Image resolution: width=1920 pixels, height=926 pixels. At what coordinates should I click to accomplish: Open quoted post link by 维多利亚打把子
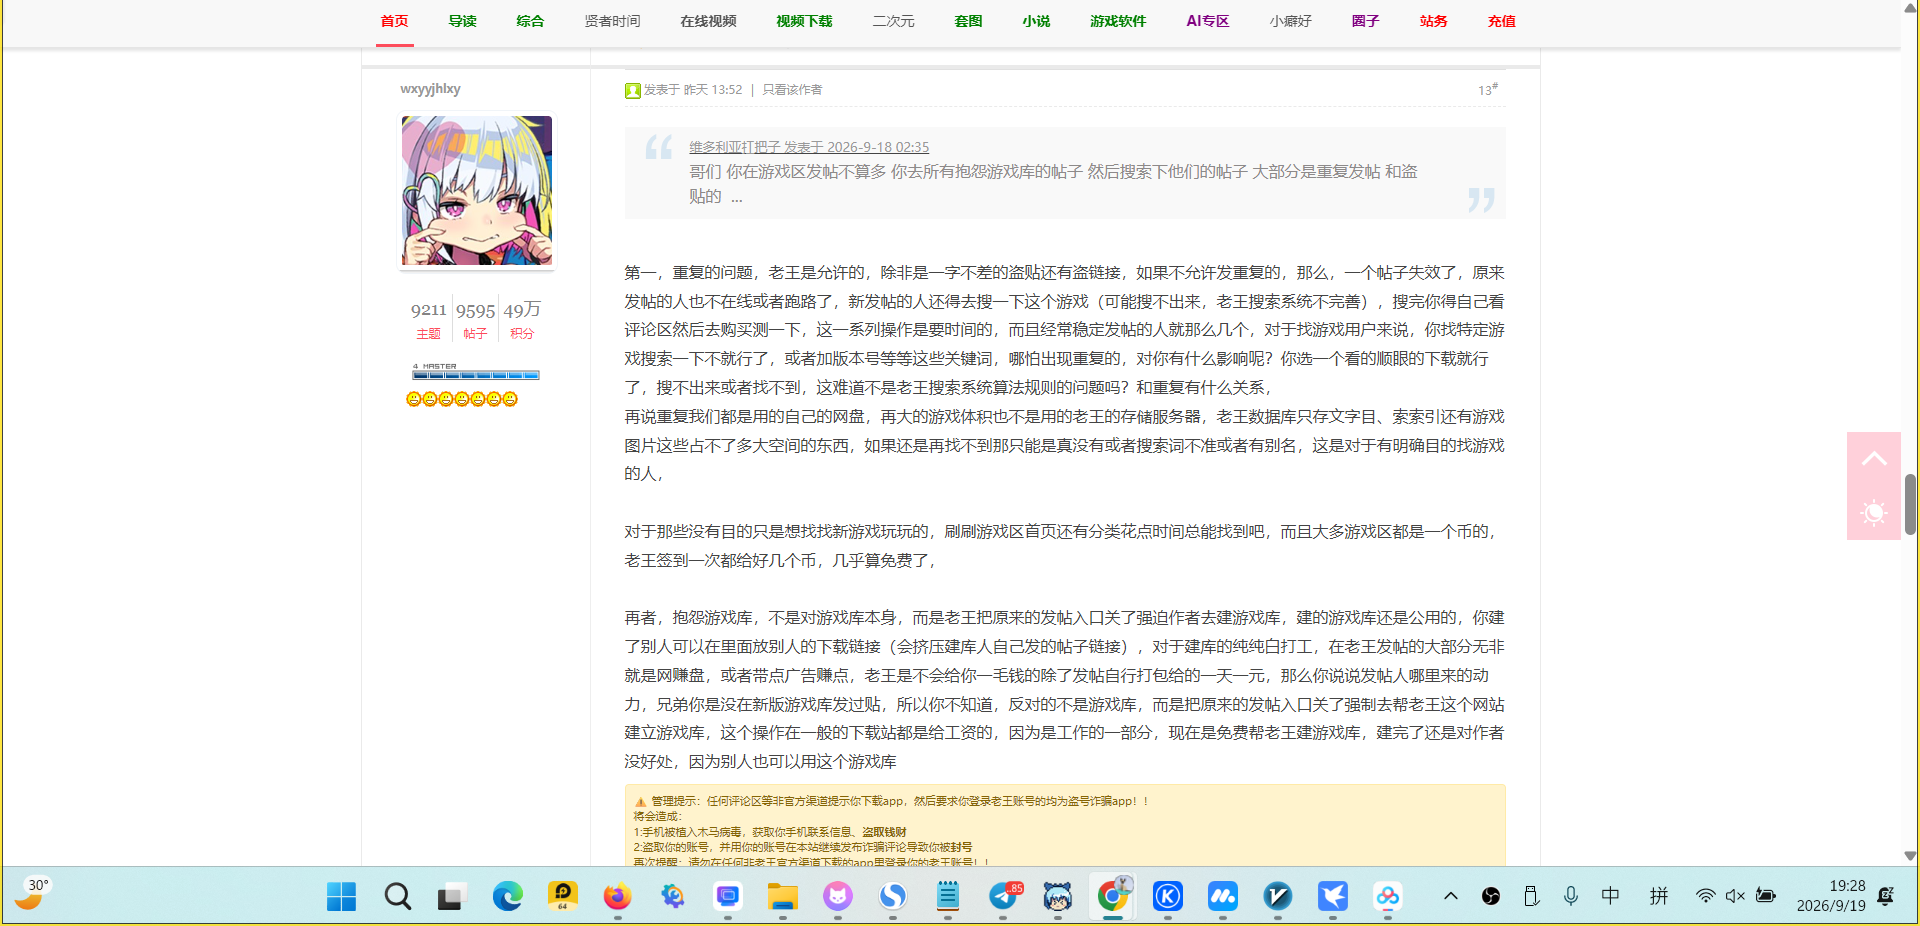click(808, 147)
